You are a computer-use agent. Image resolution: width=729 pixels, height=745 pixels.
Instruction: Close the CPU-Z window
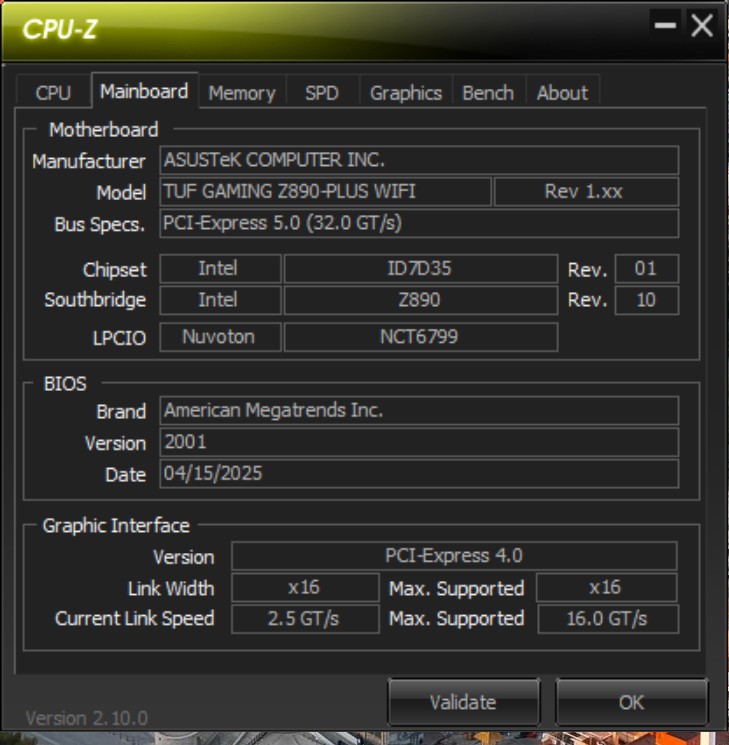click(701, 25)
